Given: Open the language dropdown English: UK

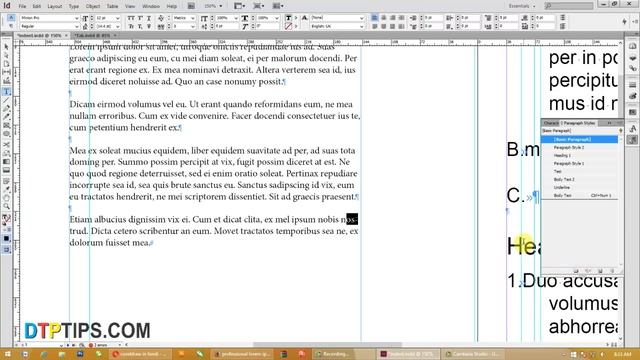Looking at the screenshot, I should click(x=361, y=27).
